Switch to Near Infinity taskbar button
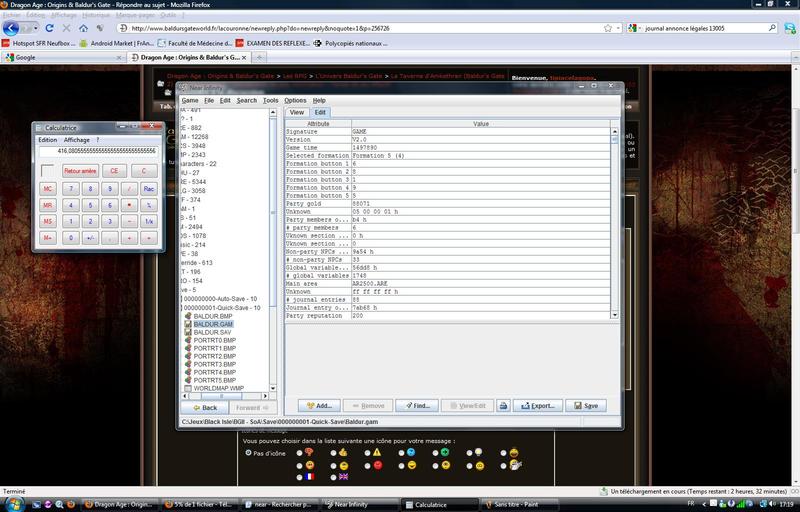Image resolution: width=800 pixels, height=512 pixels. coord(359,504)
